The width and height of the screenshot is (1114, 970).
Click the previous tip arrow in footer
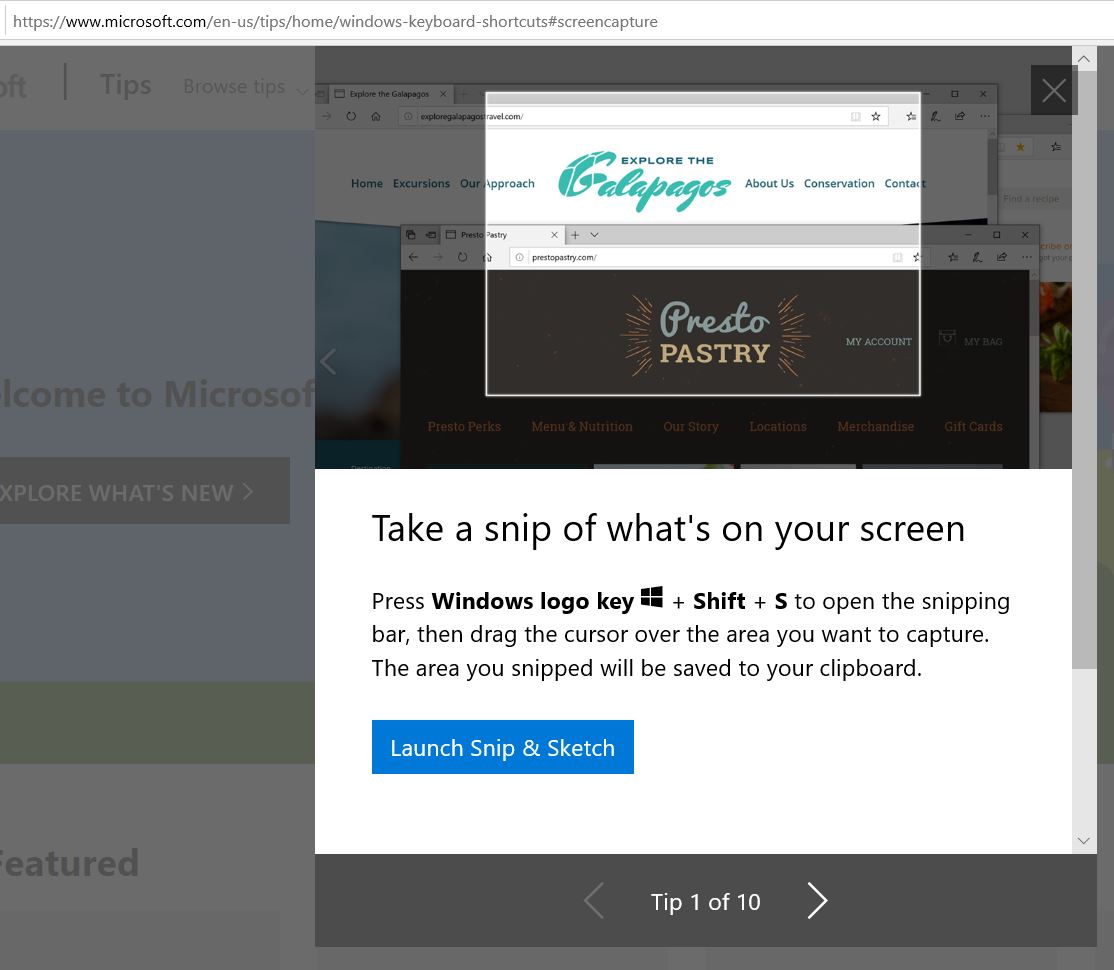pyautogui.click(x=594, y=901)
